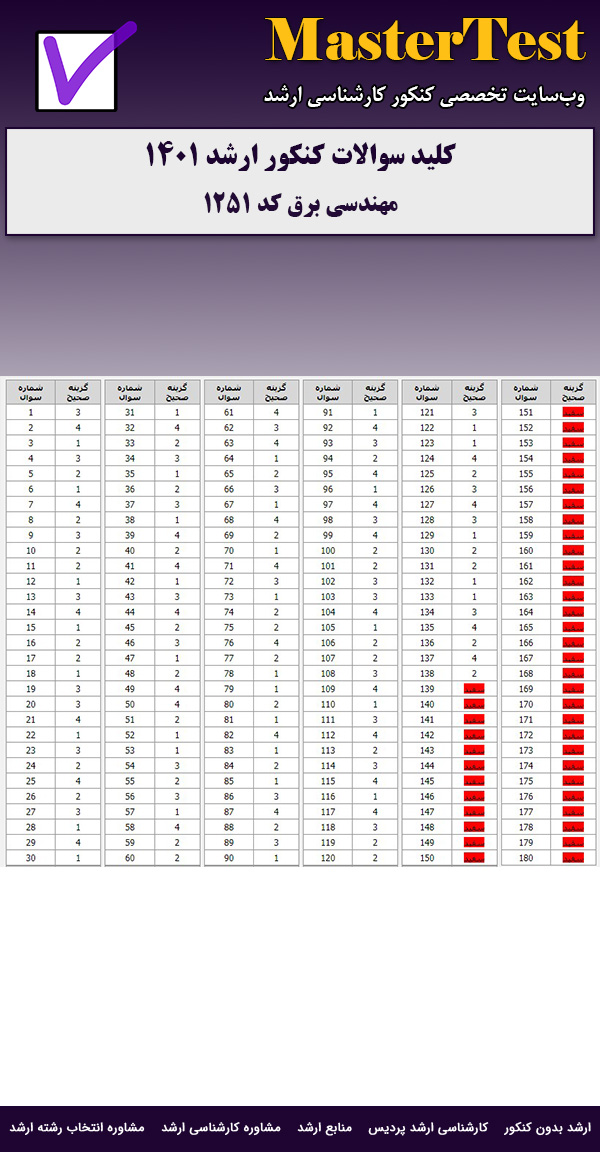Select the heading کلید سوالات کنکور ارشد ۱۴۰۱
The image size is (600, 1152).
[300, 156]
